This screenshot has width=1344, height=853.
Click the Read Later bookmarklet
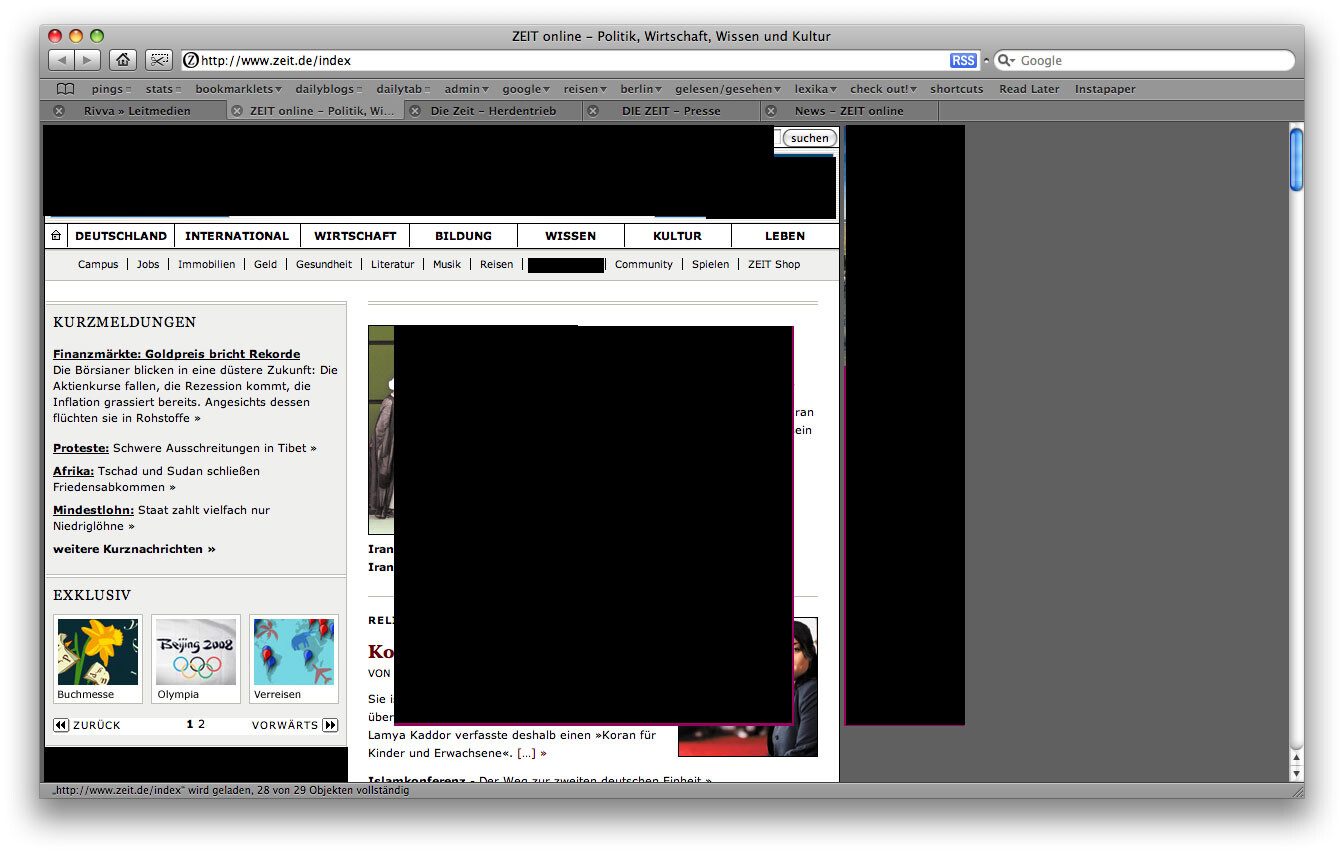pyautogui.click(x=1029, y=89)
